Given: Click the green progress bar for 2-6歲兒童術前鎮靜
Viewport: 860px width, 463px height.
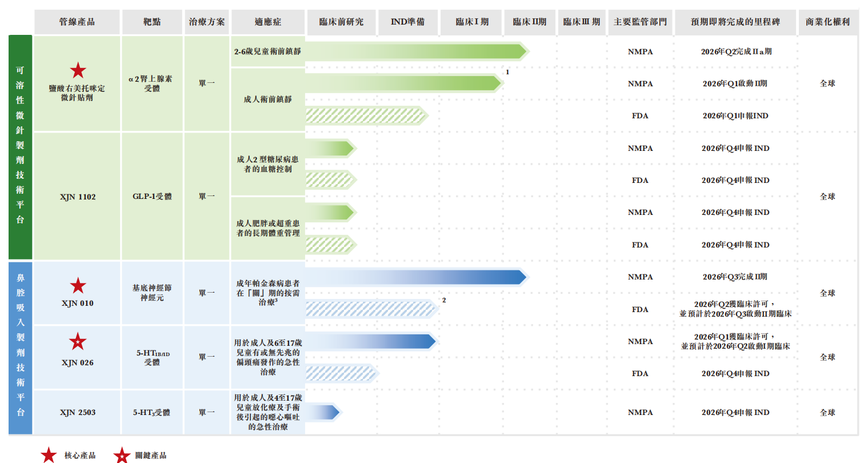Looking at the screenshot, I should [x=417, y=52].
